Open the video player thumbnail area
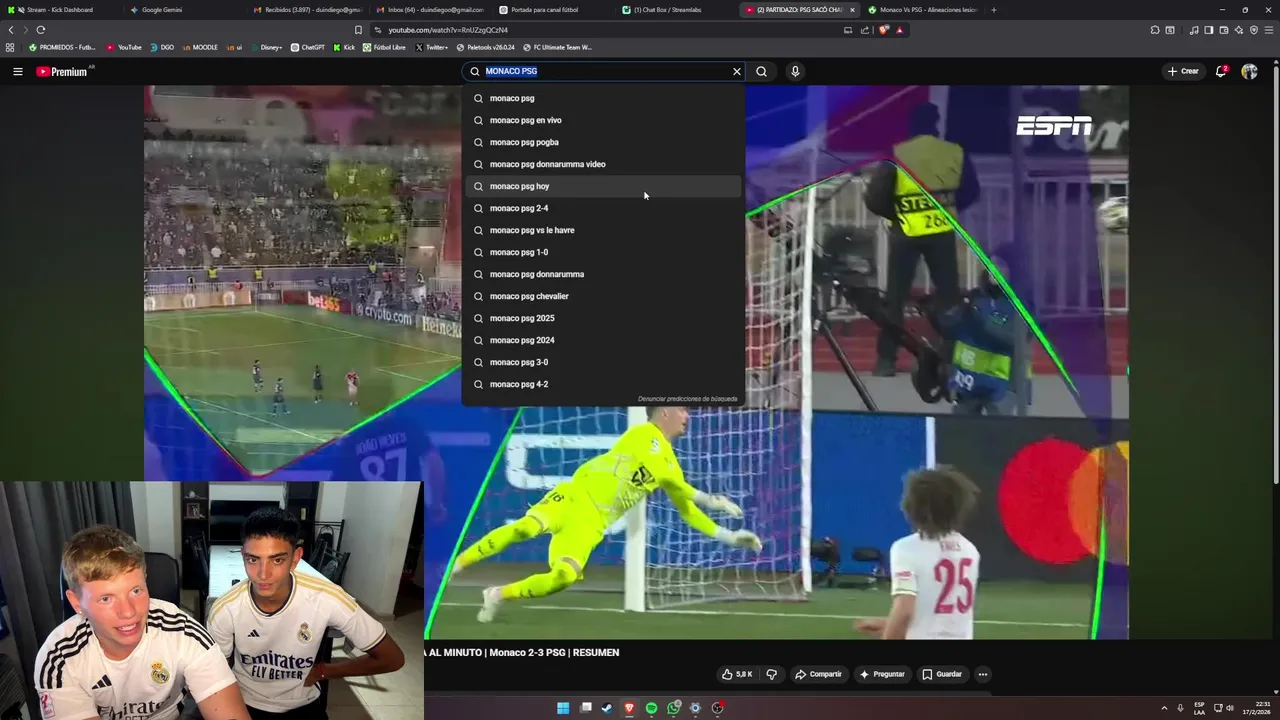 (636, 362)
